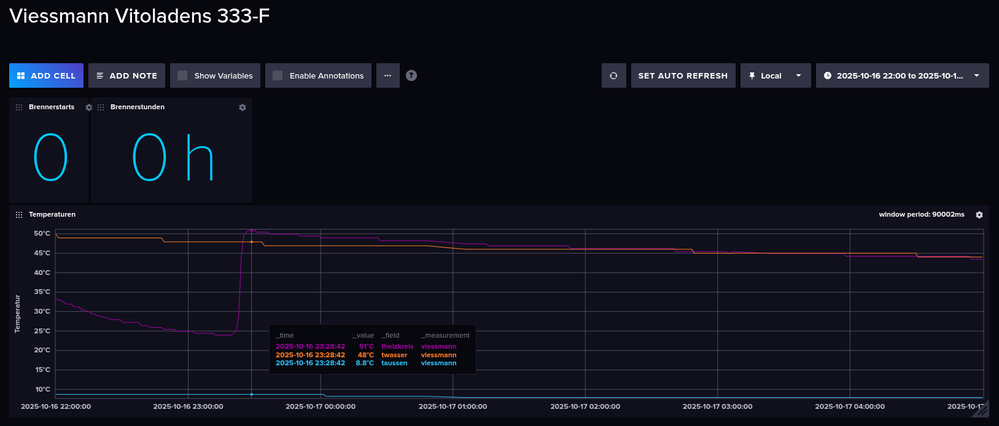Open the Brennerstunden cell settings gear
Viewport: 999px width, 426px height.
coord(242,107)
